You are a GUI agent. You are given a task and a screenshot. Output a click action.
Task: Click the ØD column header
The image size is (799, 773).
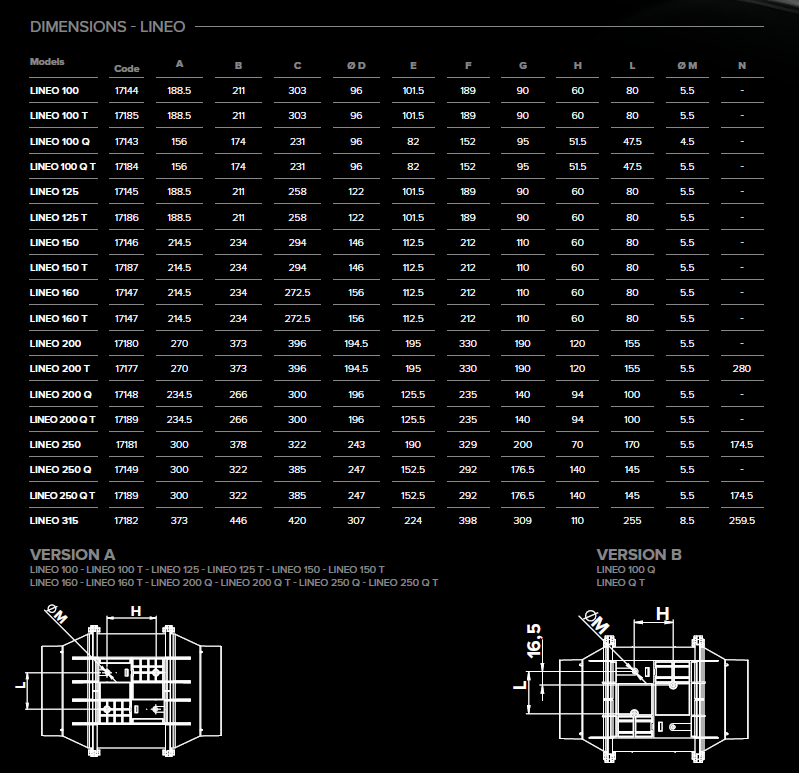[356, 66]
